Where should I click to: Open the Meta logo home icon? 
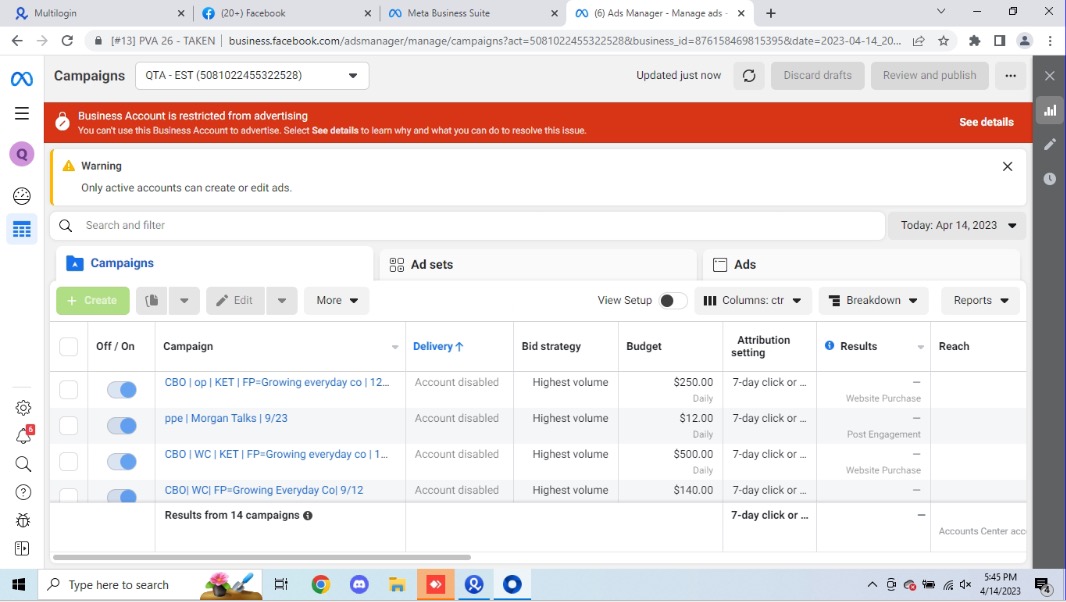point(22,79)
